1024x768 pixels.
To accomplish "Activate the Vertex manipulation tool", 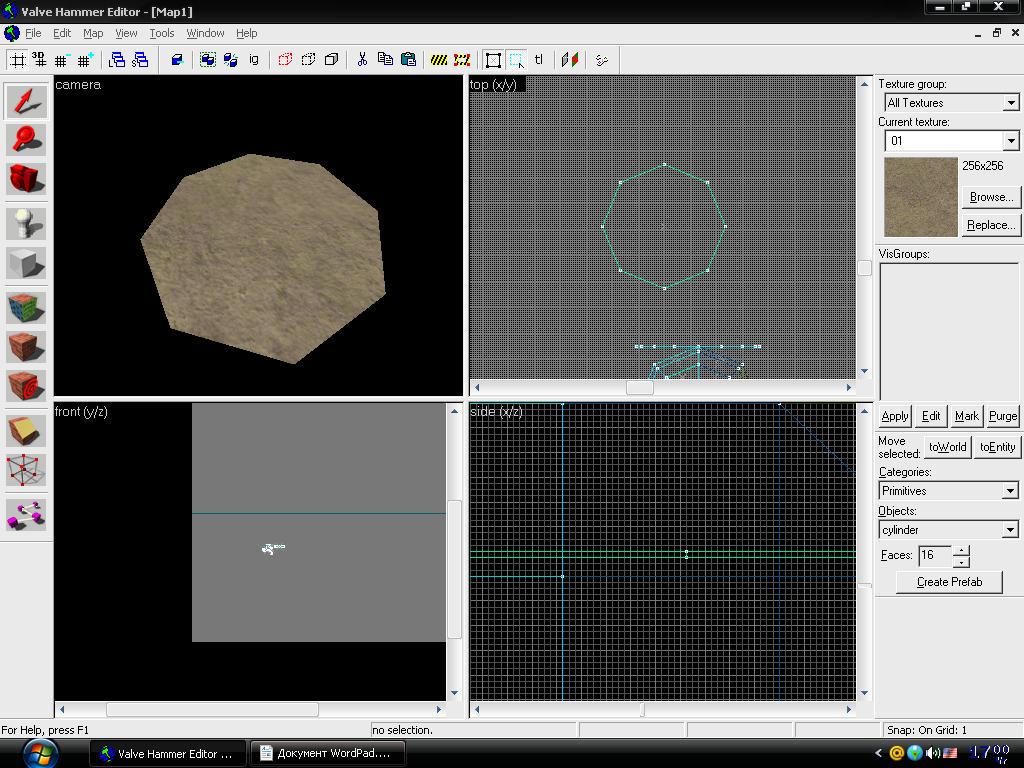I will [x=26, y=470].
